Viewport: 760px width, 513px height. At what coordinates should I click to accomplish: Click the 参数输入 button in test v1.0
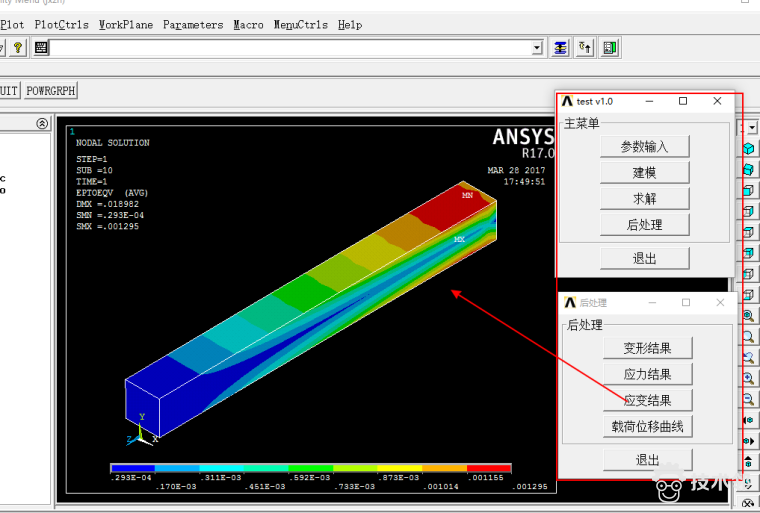point(644,146)
